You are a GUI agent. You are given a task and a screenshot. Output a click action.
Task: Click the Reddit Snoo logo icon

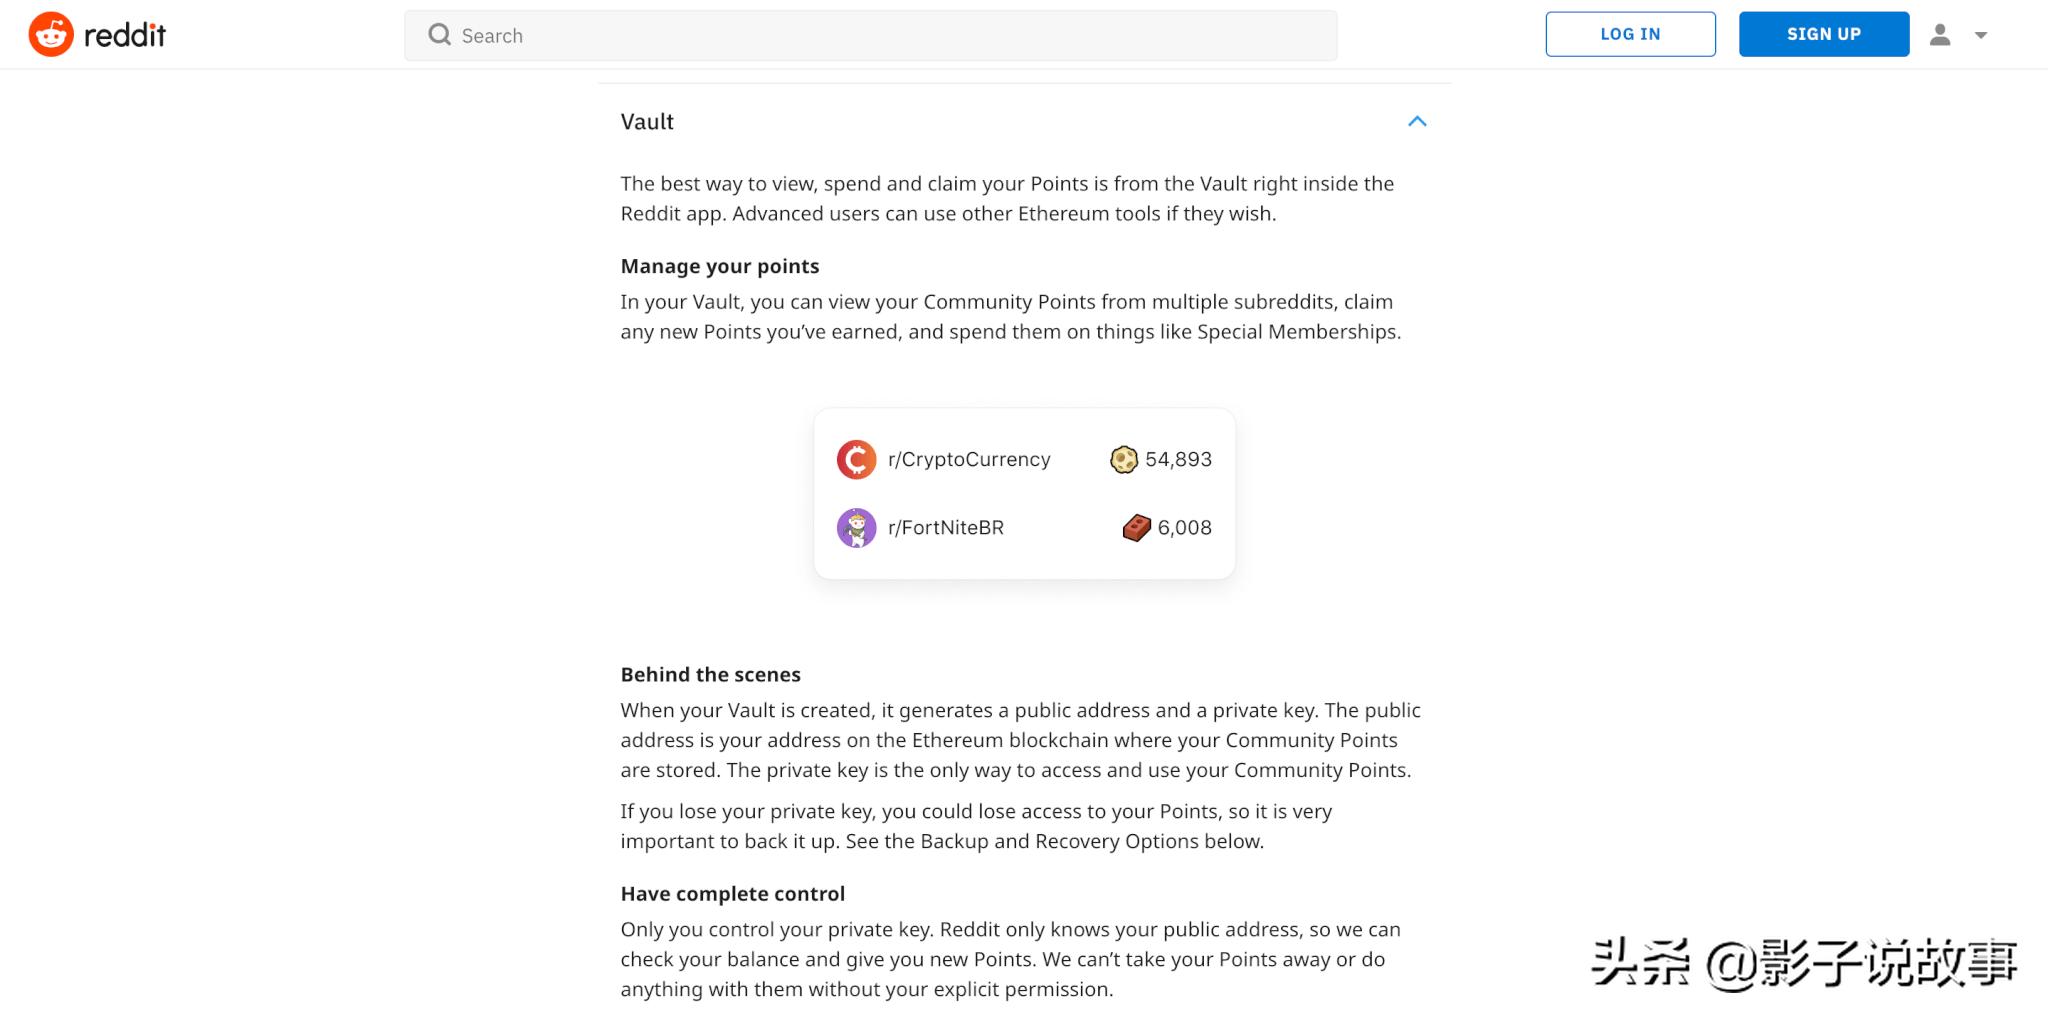[x=51, y=35]
